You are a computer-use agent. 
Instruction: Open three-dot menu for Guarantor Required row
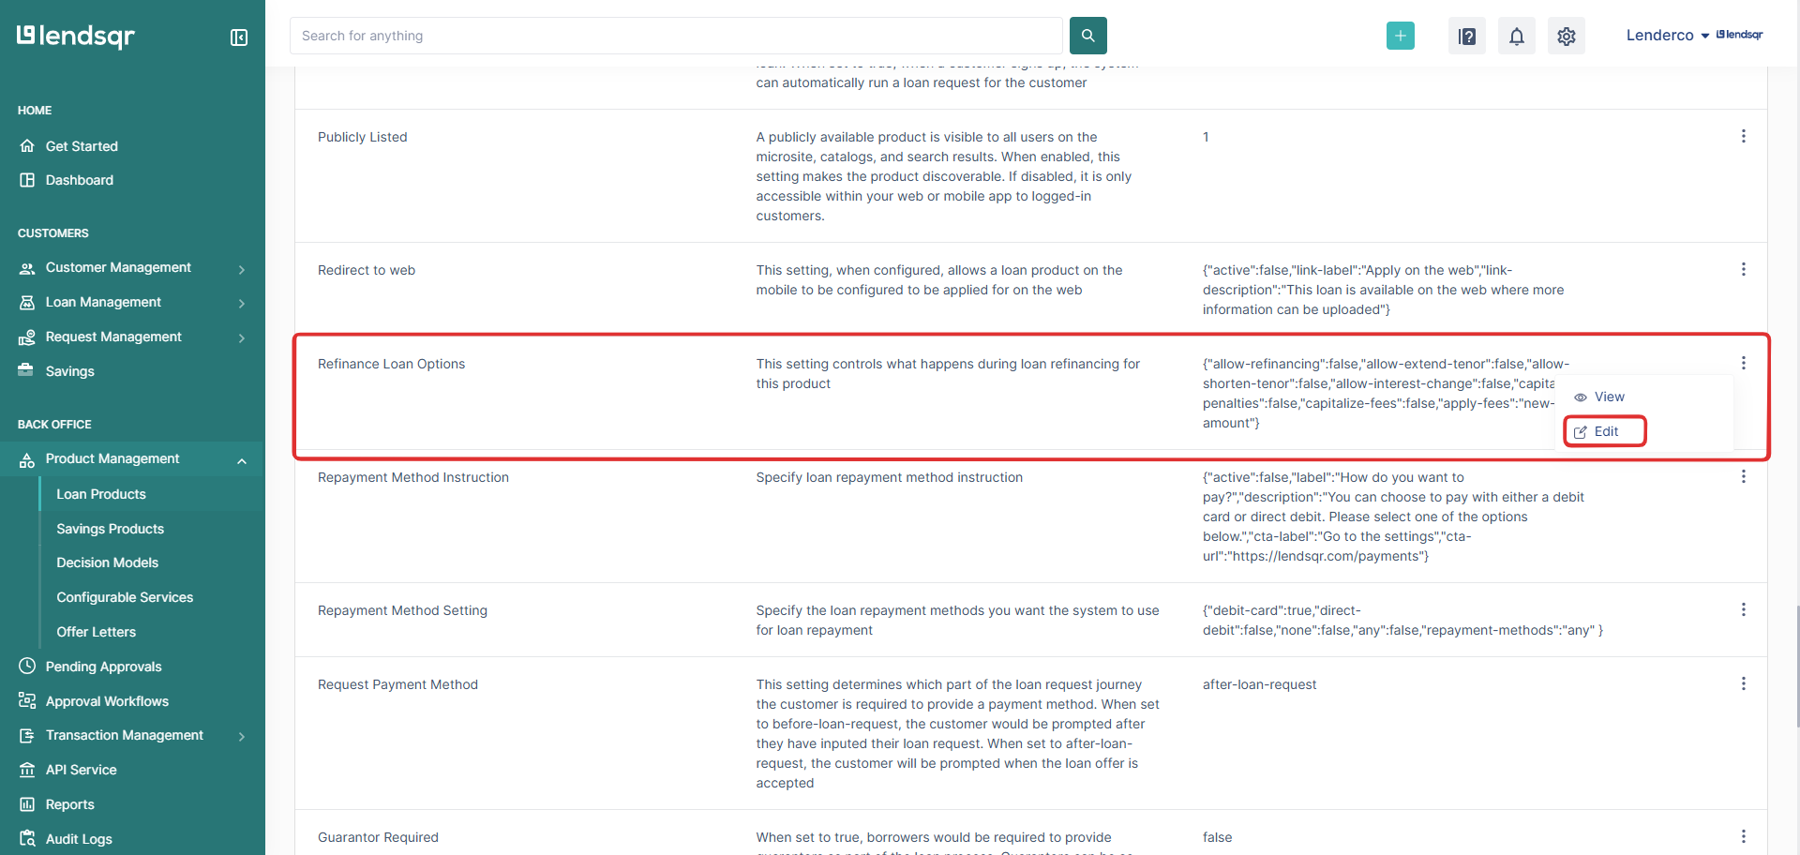1743,837
